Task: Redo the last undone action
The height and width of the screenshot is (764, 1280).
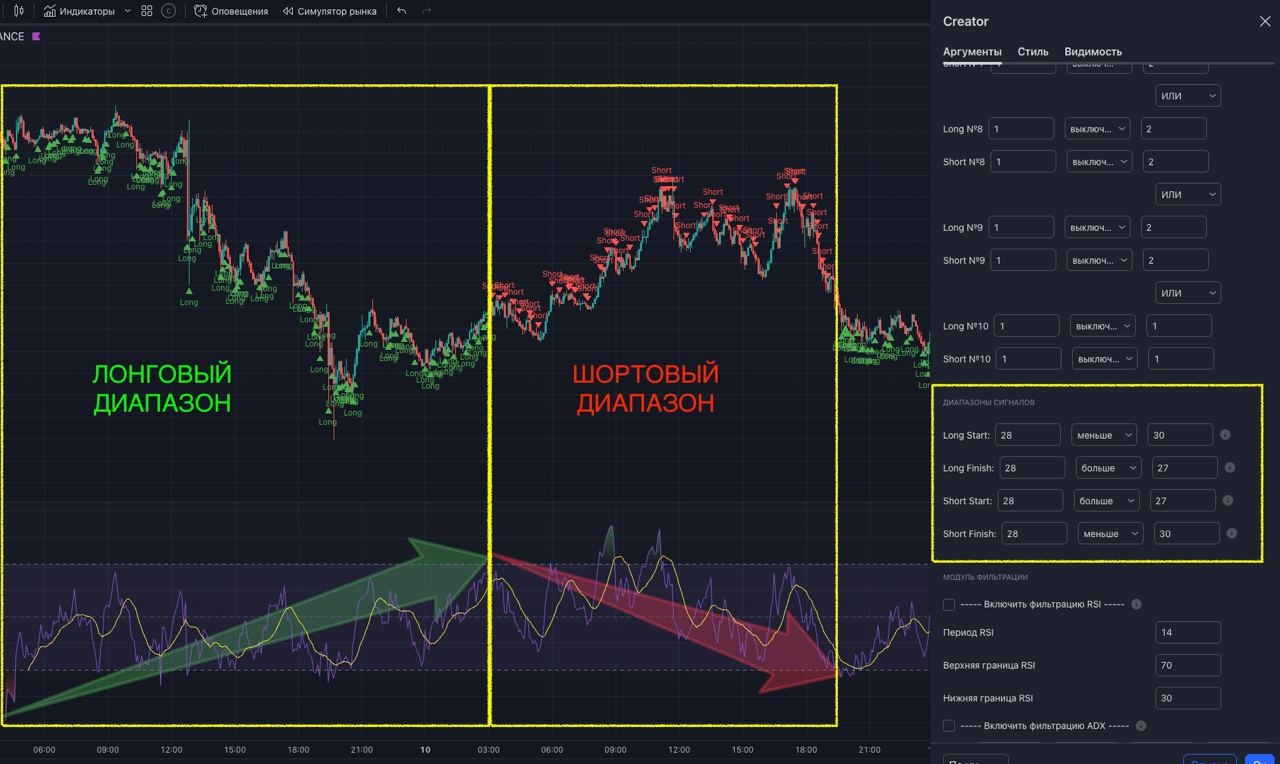Action: point(427,11)
